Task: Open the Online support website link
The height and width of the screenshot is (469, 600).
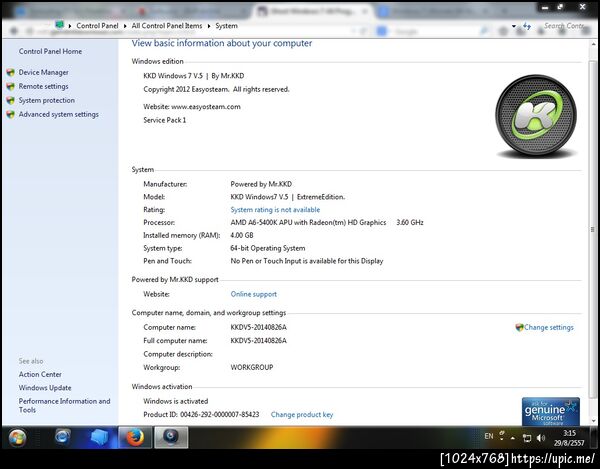Action: 253,294
